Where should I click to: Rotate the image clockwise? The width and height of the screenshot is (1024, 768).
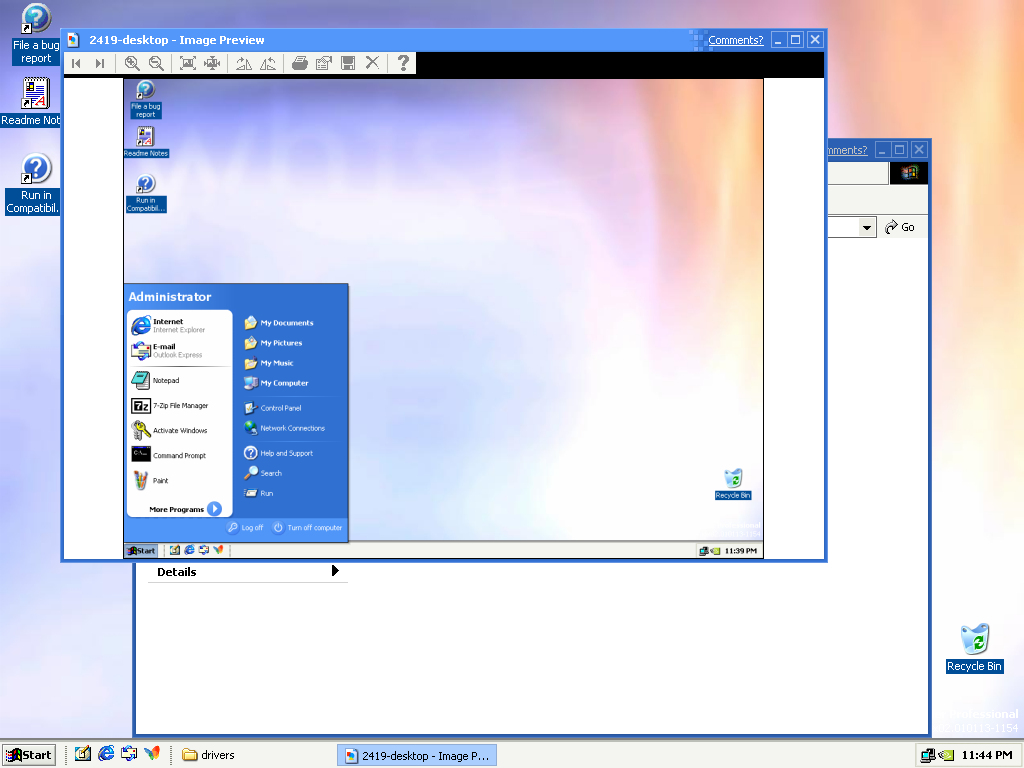click(244, 63)
